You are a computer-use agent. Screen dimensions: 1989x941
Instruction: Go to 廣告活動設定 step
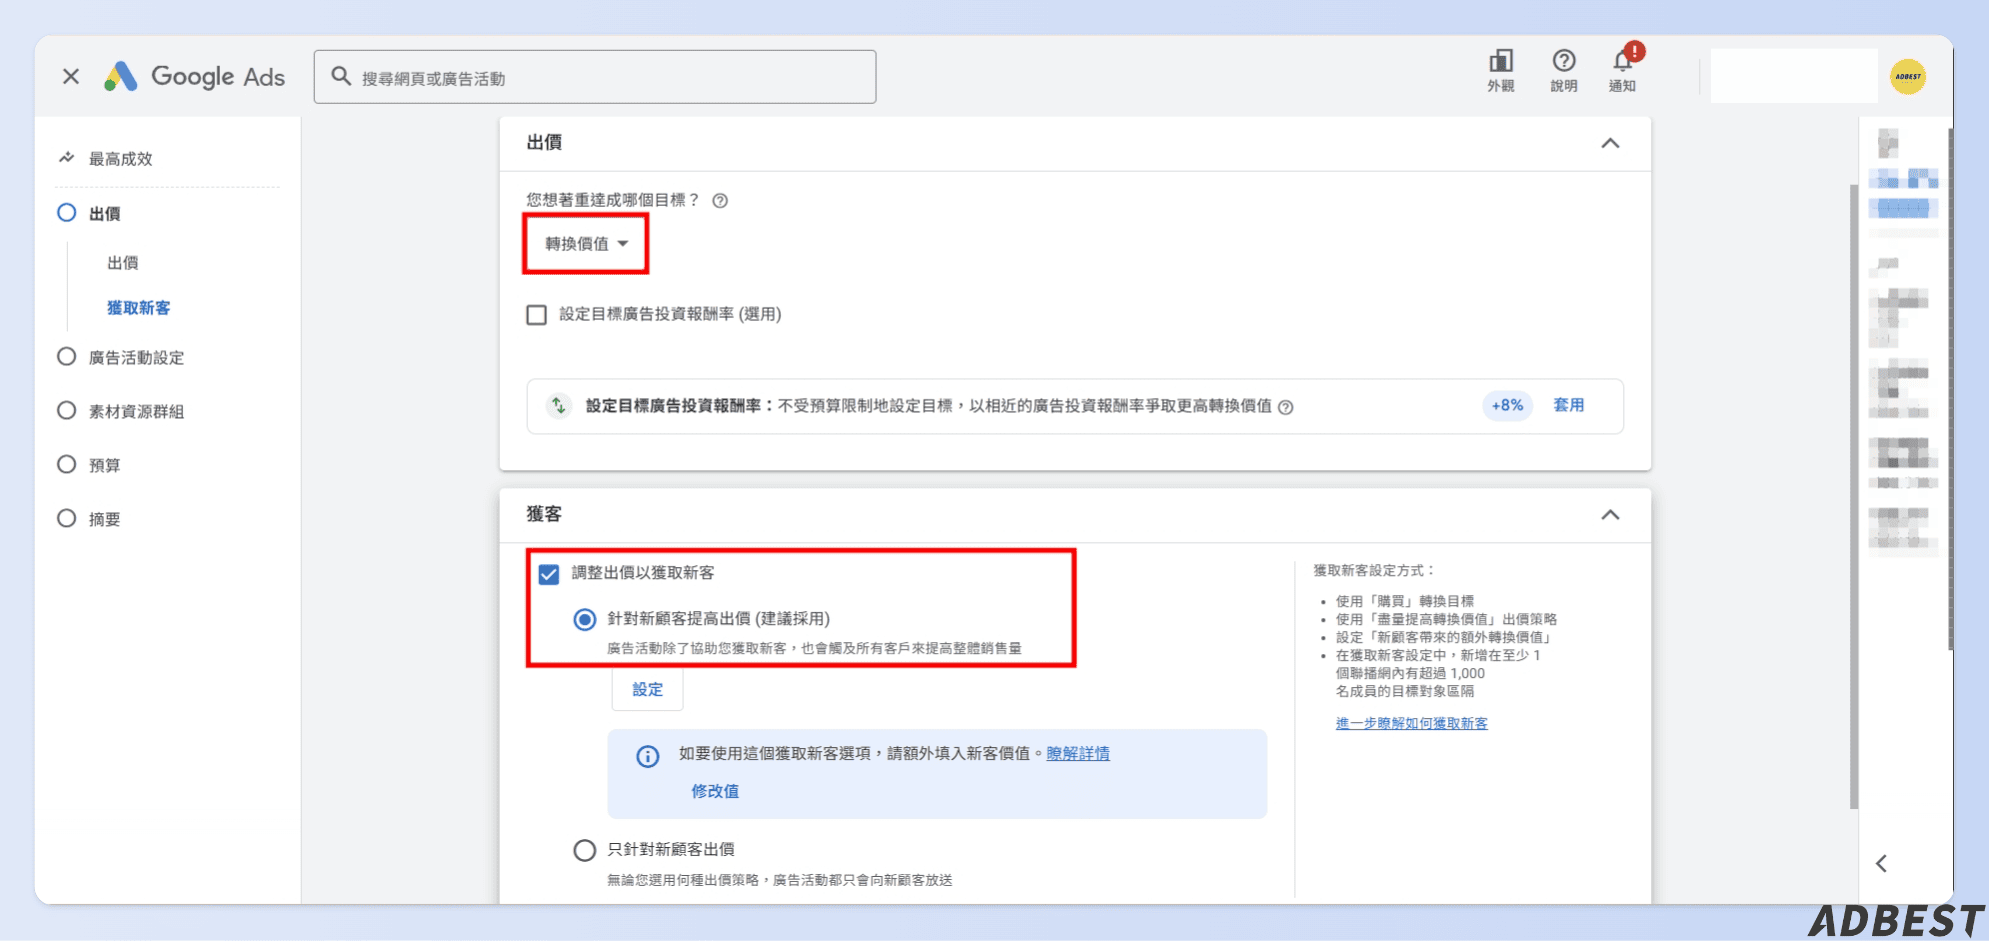pos(136,357)
